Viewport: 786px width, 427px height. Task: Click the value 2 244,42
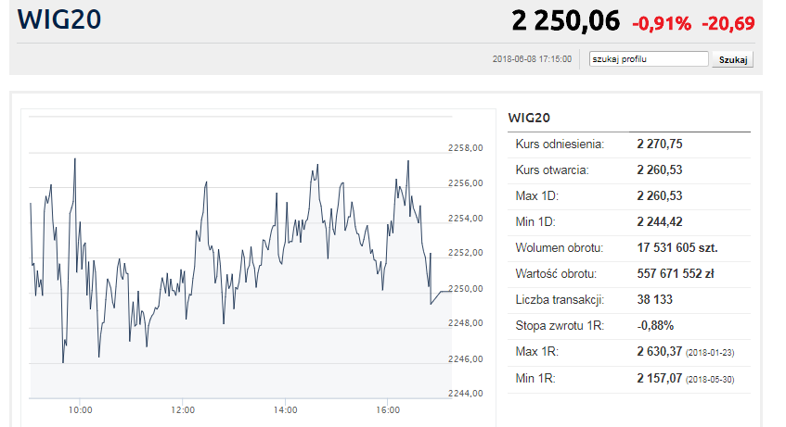660,222
